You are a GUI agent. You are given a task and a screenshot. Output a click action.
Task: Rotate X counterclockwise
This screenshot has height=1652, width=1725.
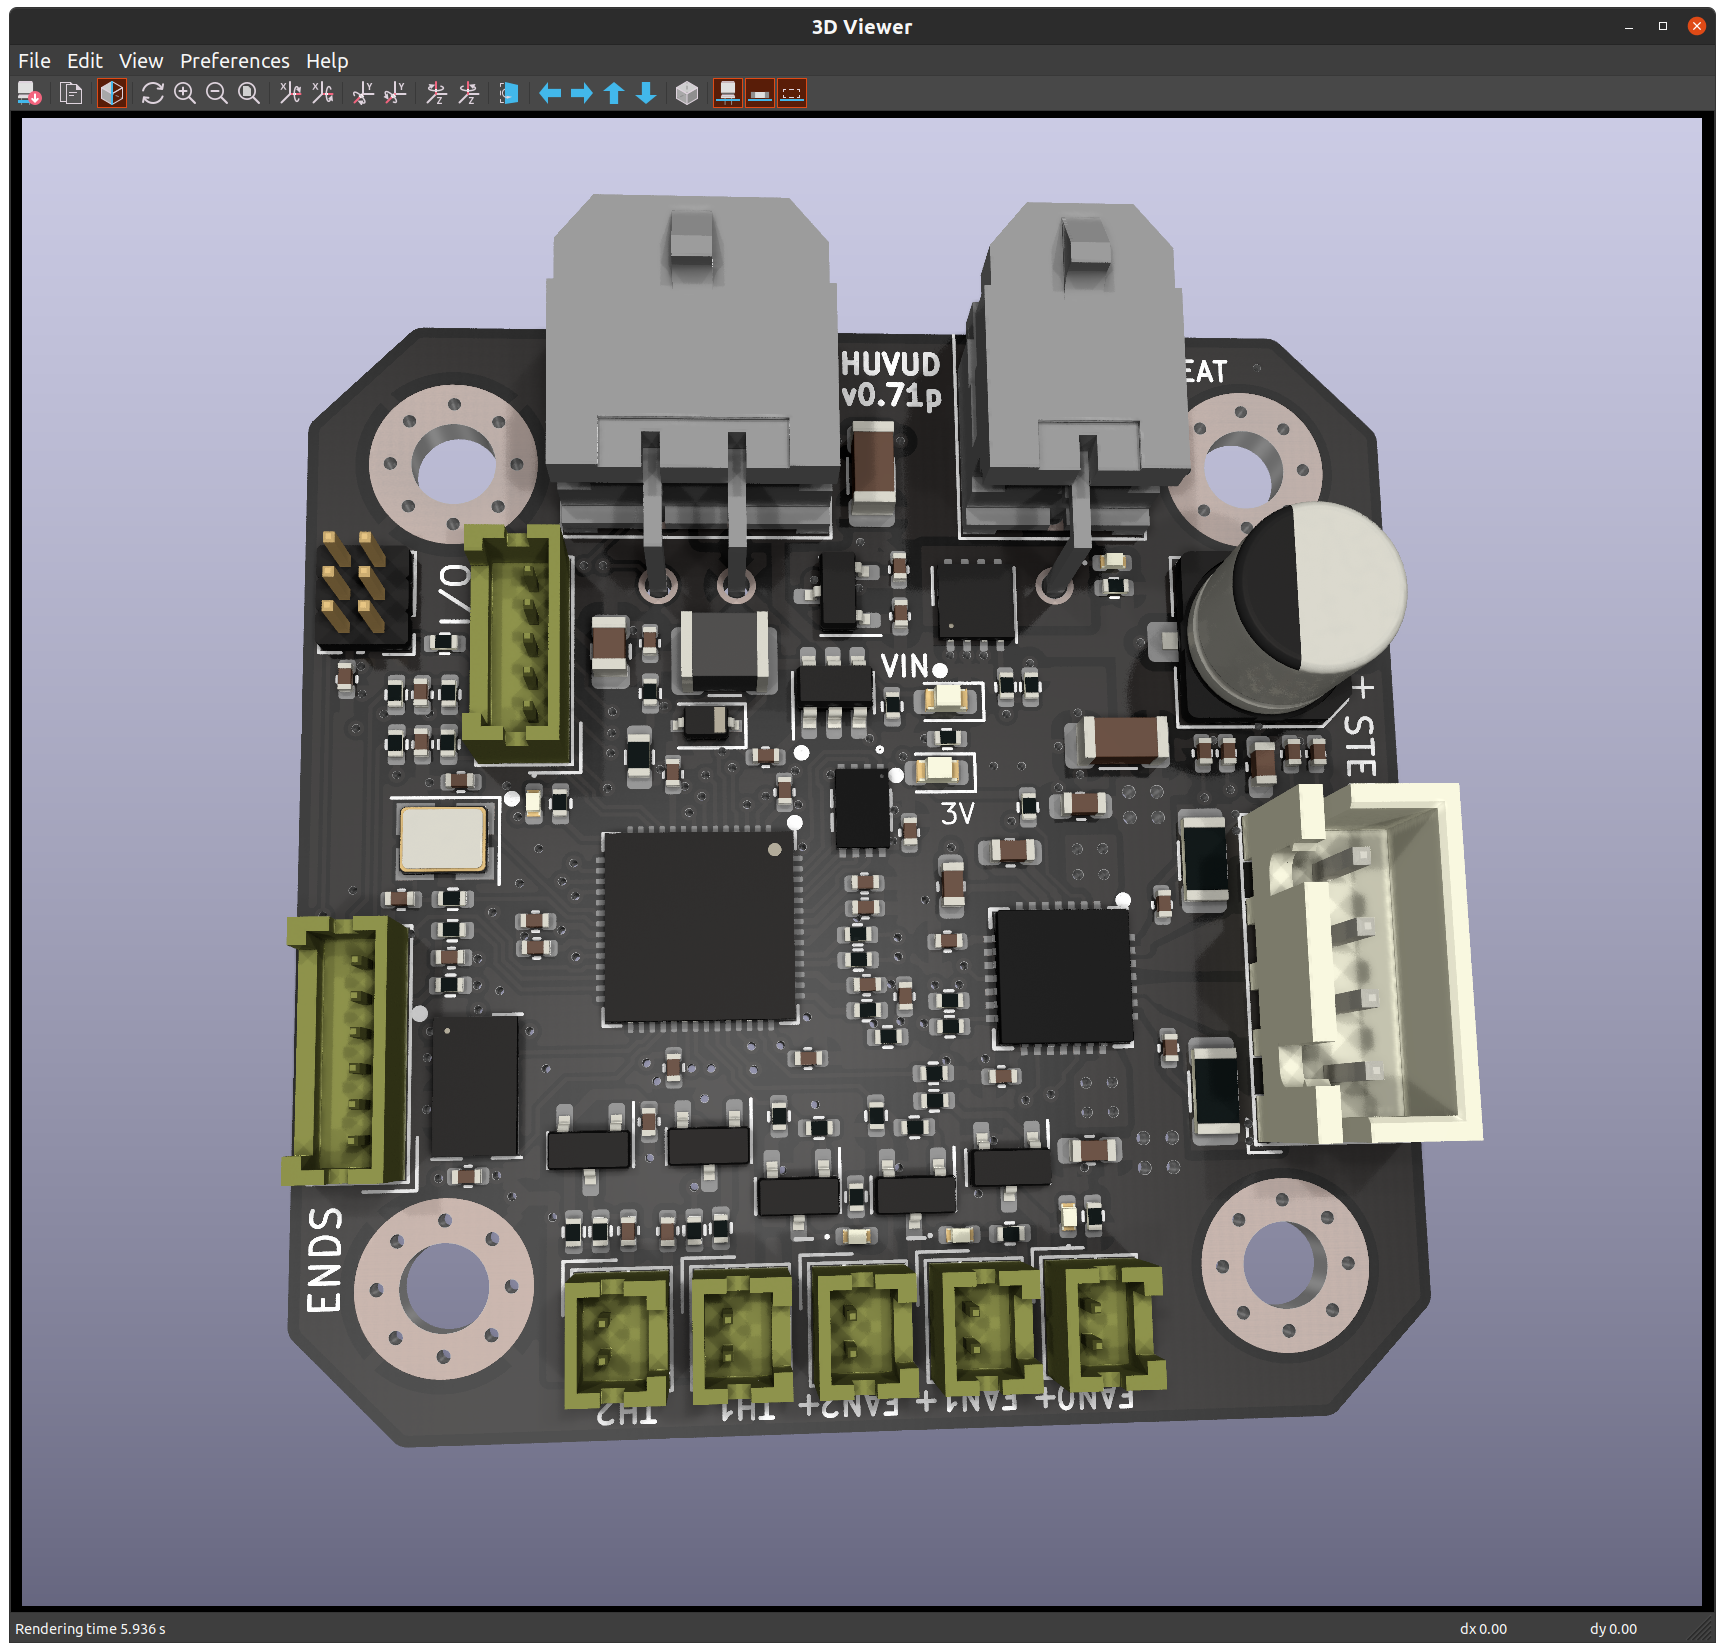click(322, 94)
